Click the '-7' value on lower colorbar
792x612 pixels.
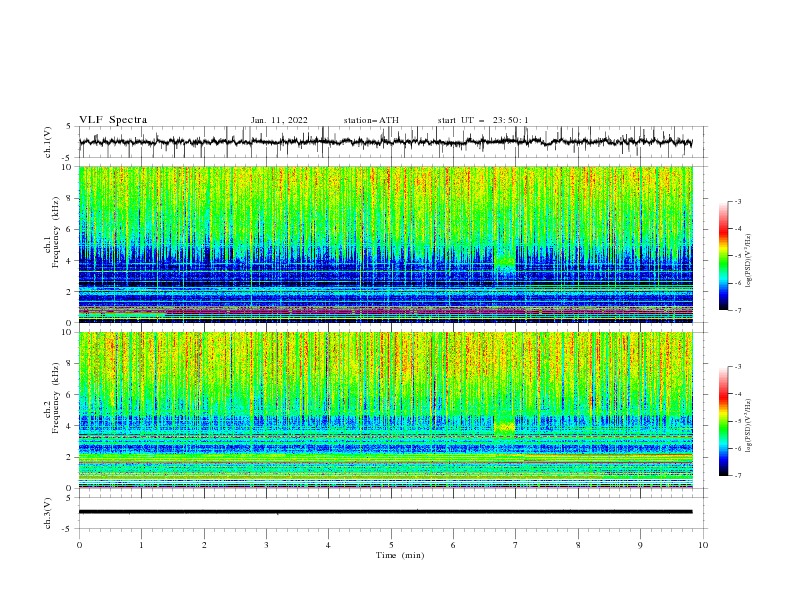tap(737, 476)
